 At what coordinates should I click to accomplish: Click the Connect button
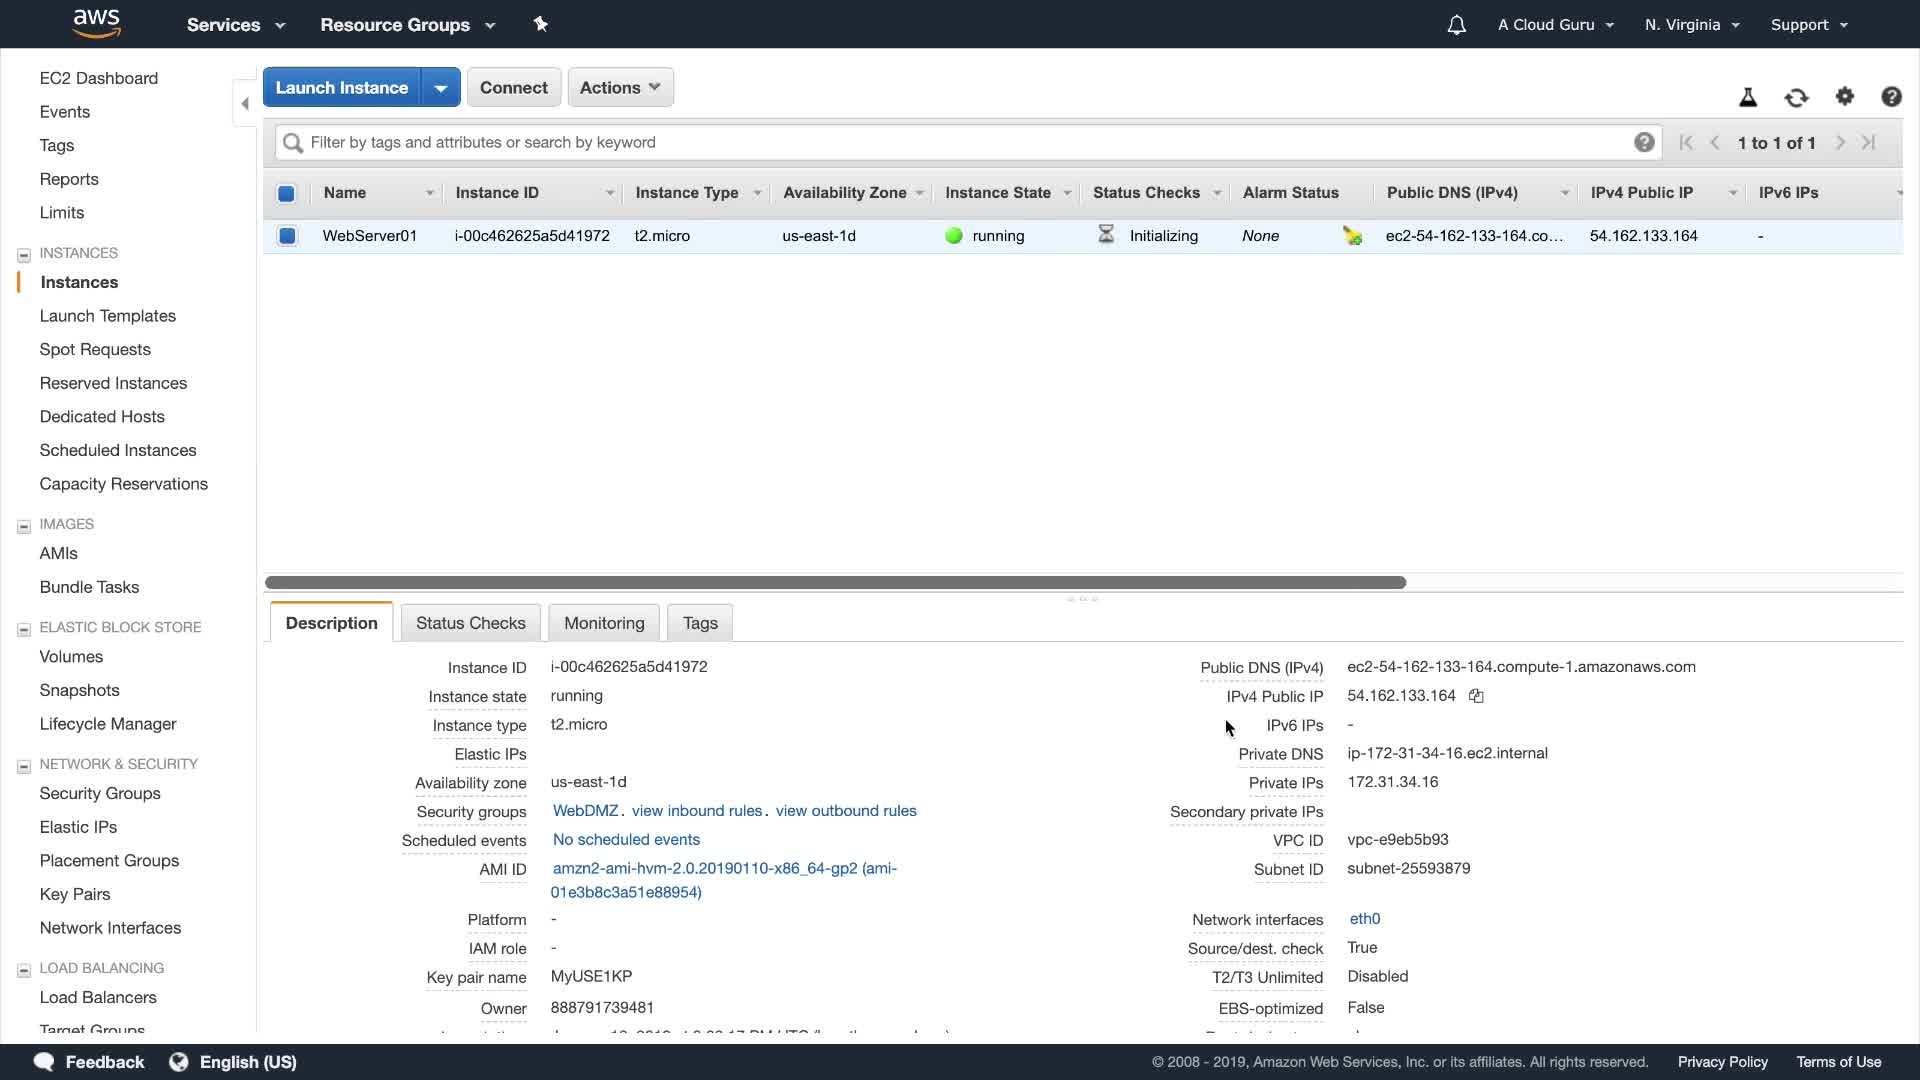[513, 87]
